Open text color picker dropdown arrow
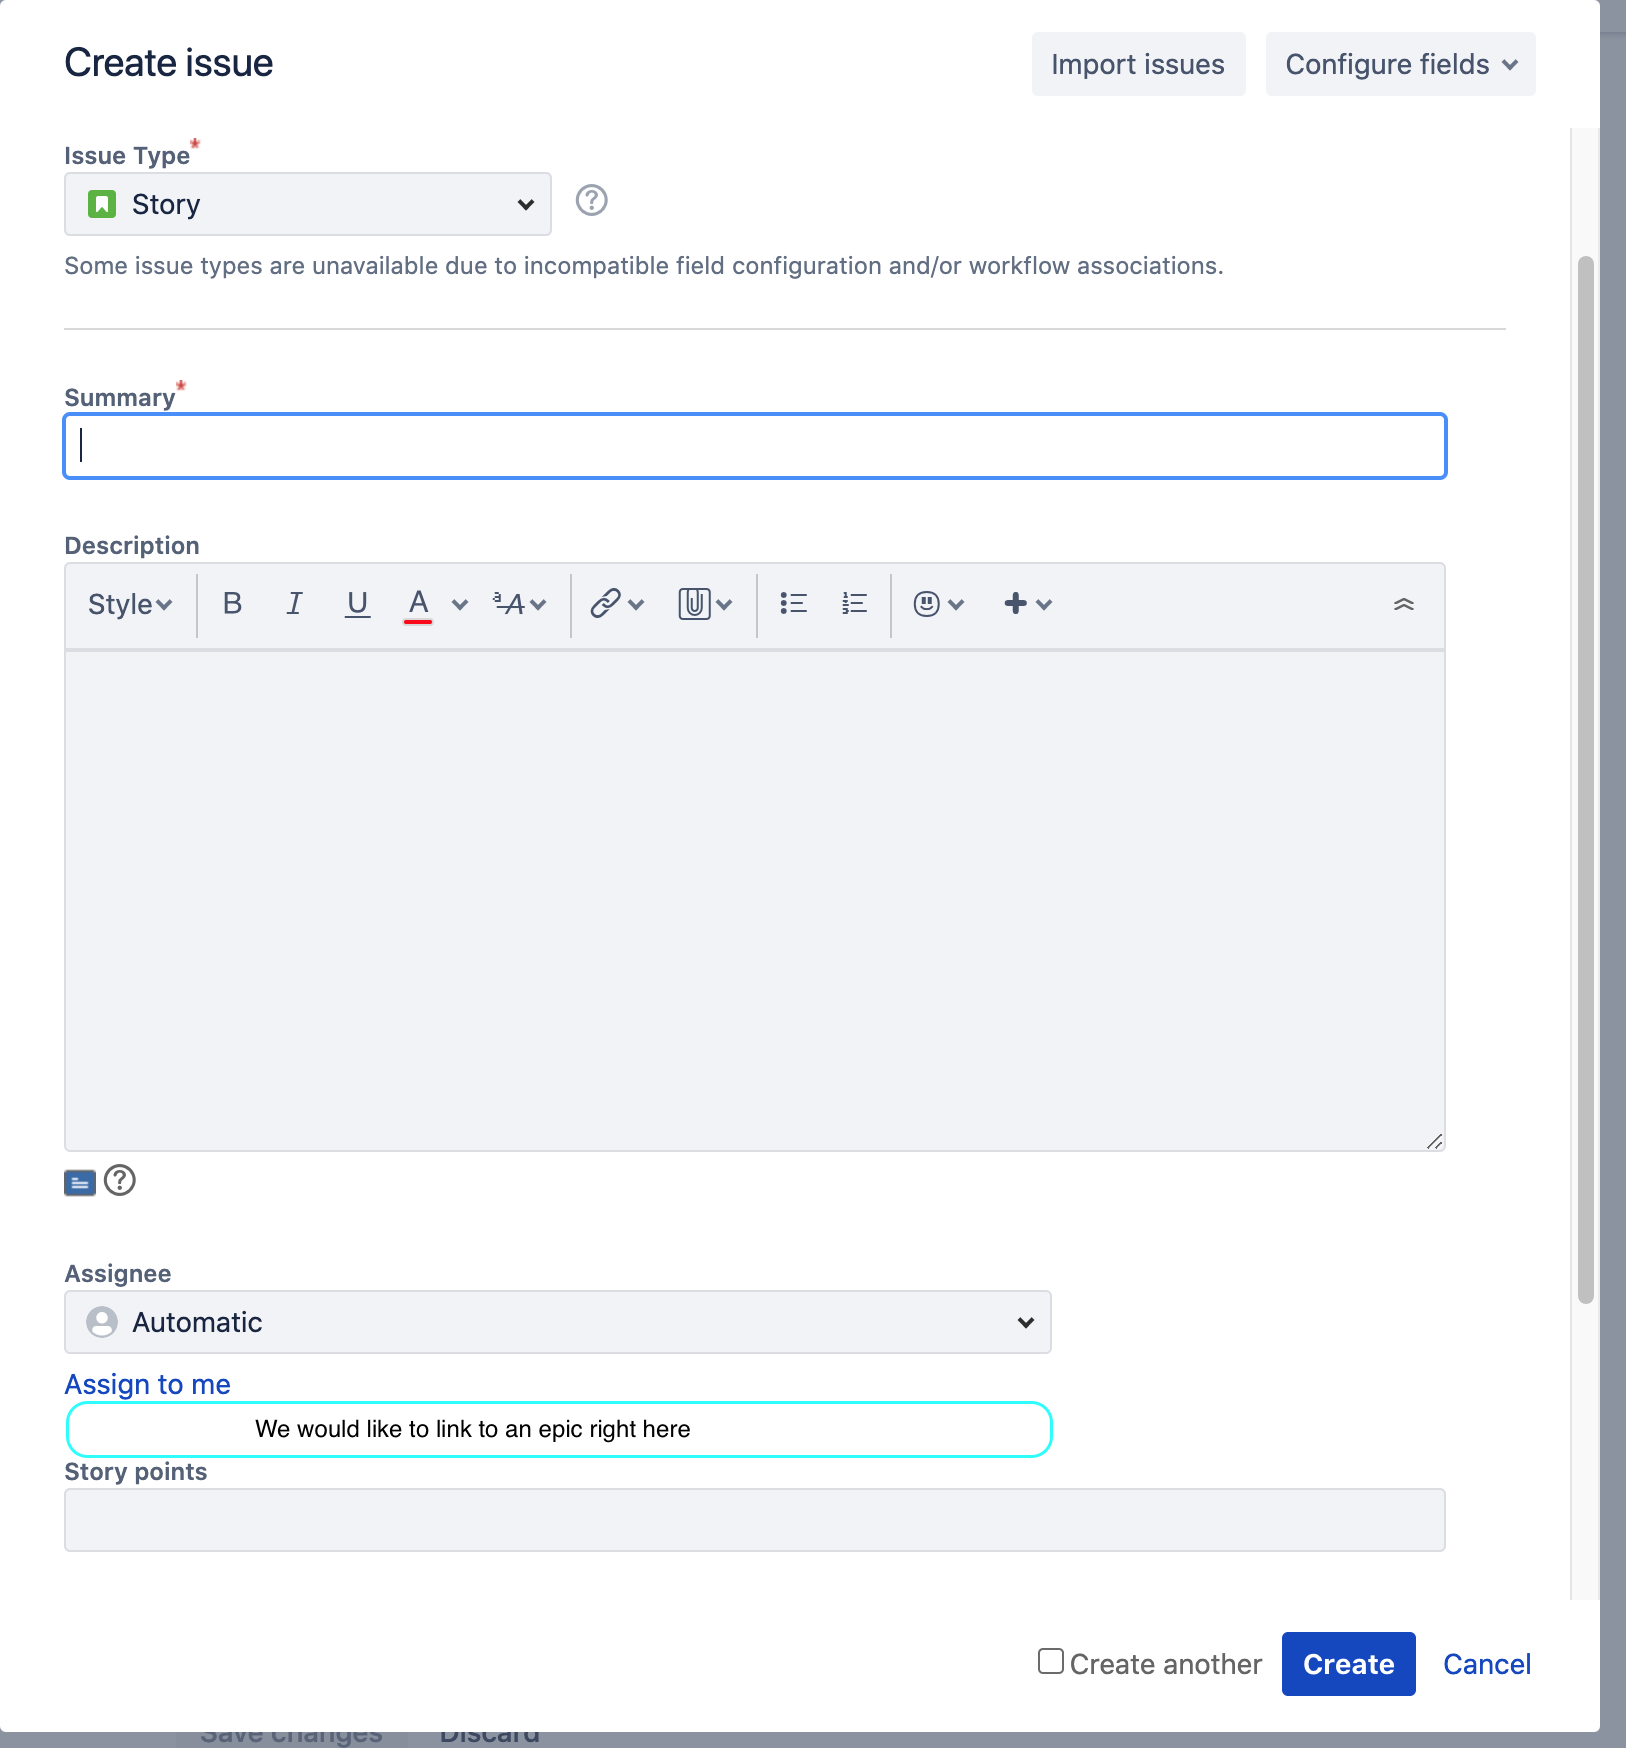 (x=460, y=604)
